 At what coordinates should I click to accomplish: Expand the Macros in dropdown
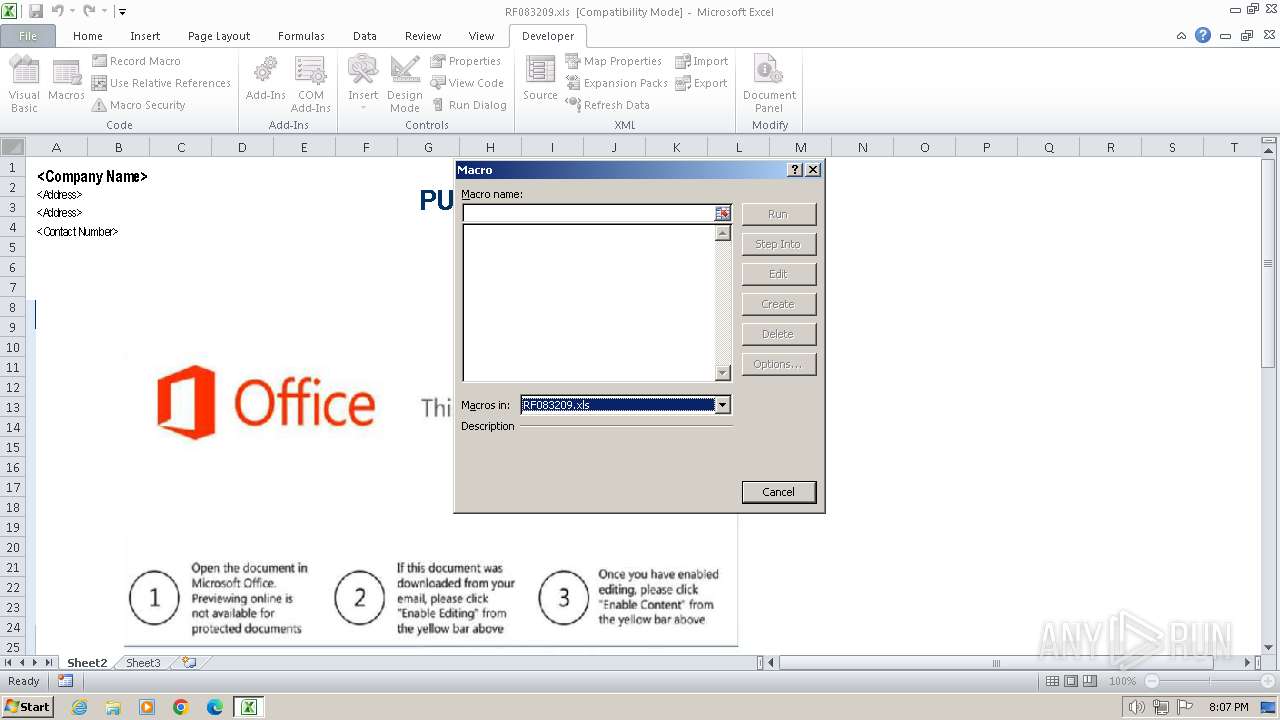pyautogui.click(x=723, y=405)
